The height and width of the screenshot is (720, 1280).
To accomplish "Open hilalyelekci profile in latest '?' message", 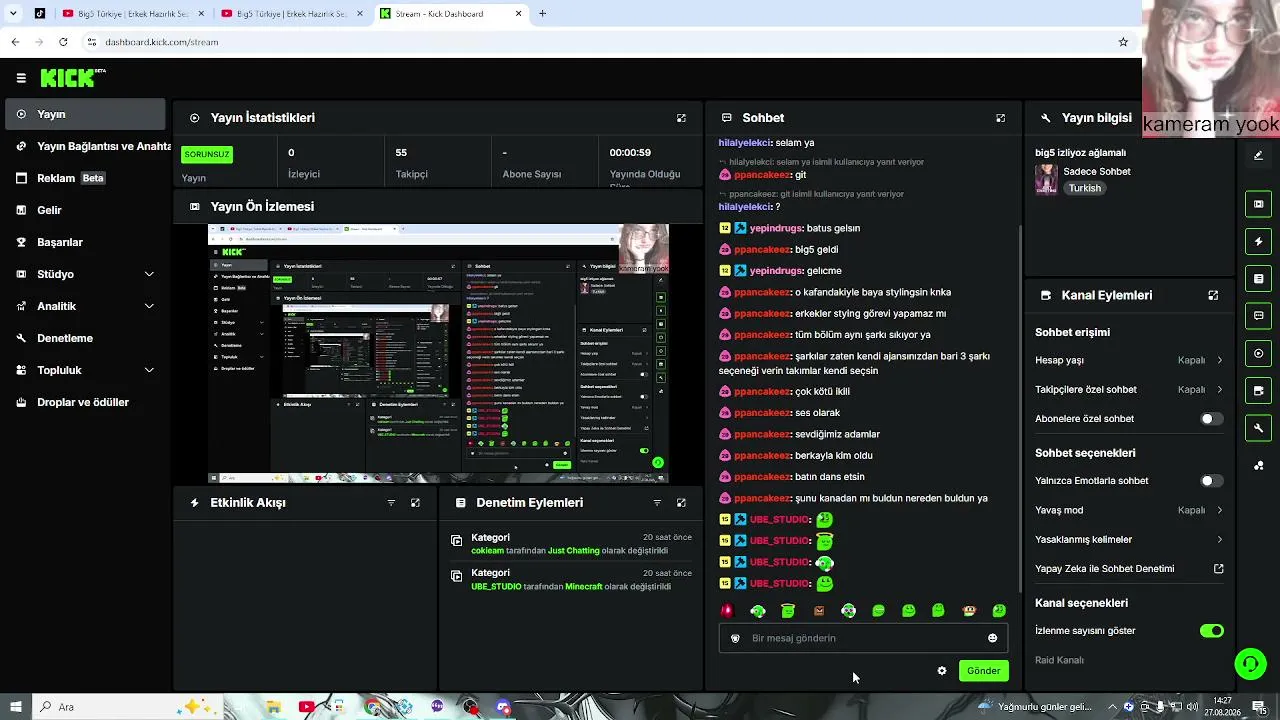I will point(745,207).
